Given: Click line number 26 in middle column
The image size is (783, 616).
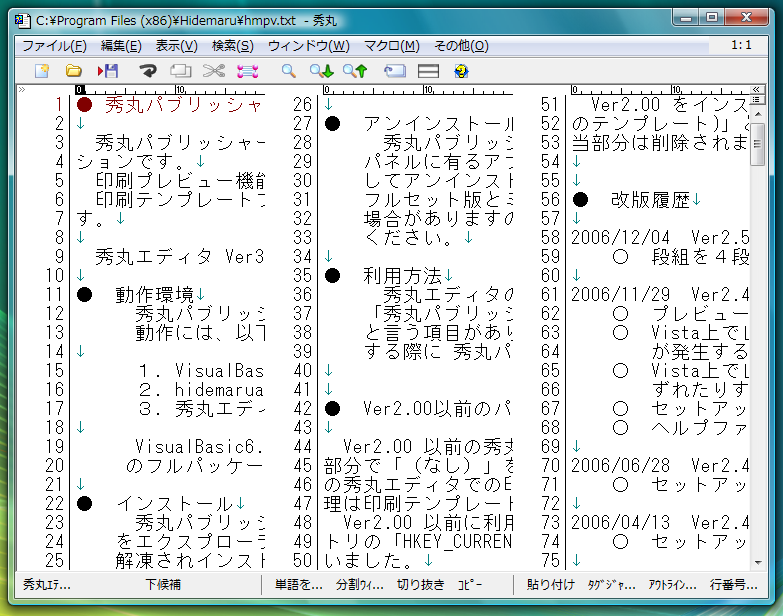Looking at the screenshot, I should [302, 105].
